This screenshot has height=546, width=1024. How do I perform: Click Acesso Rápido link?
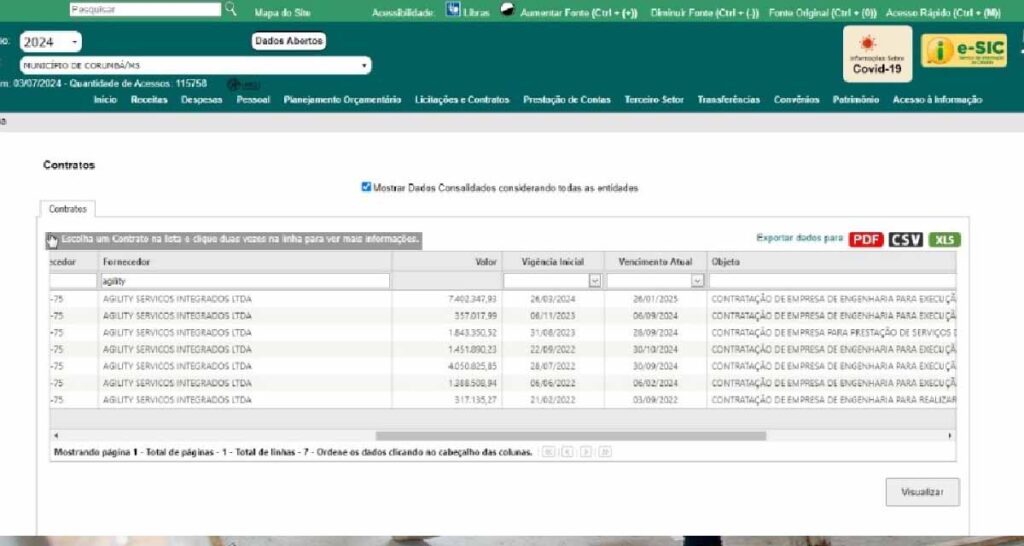pos(943,13)
